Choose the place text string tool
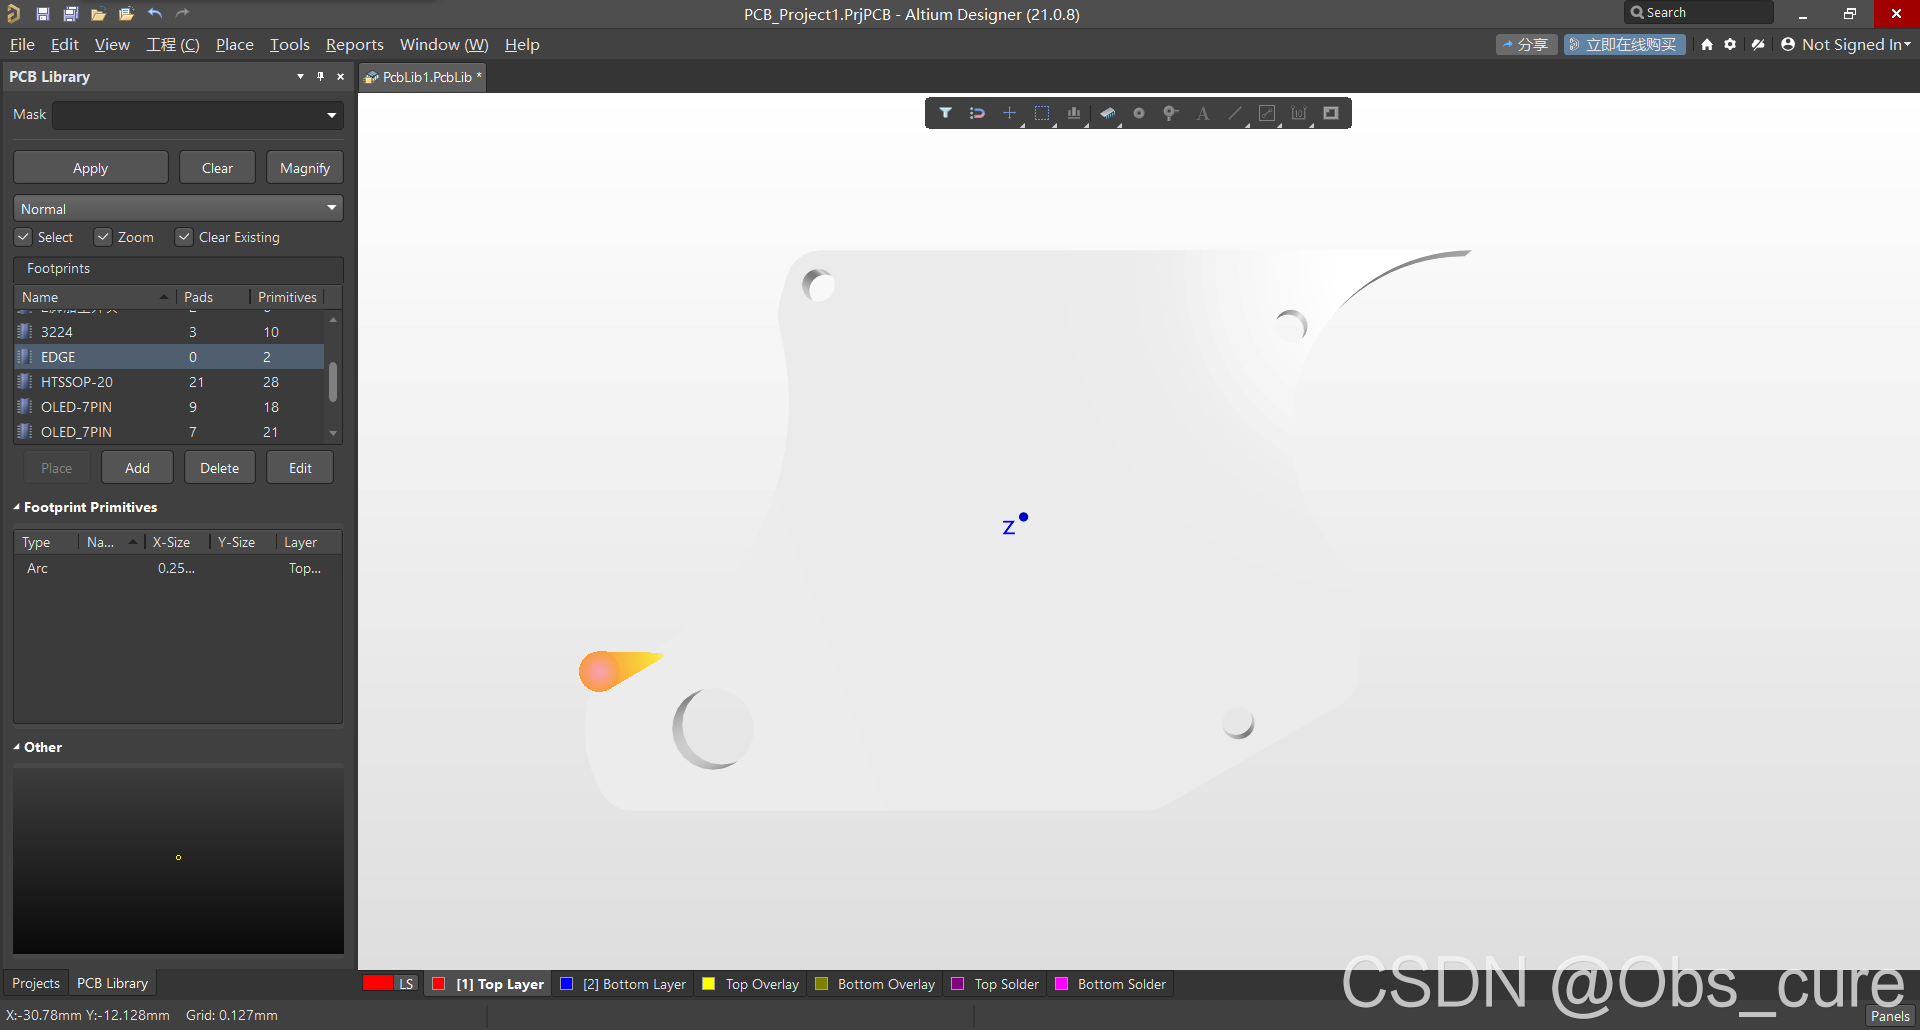The width and height of the screenshot is (1920, 1030). tap(1203, 113)
